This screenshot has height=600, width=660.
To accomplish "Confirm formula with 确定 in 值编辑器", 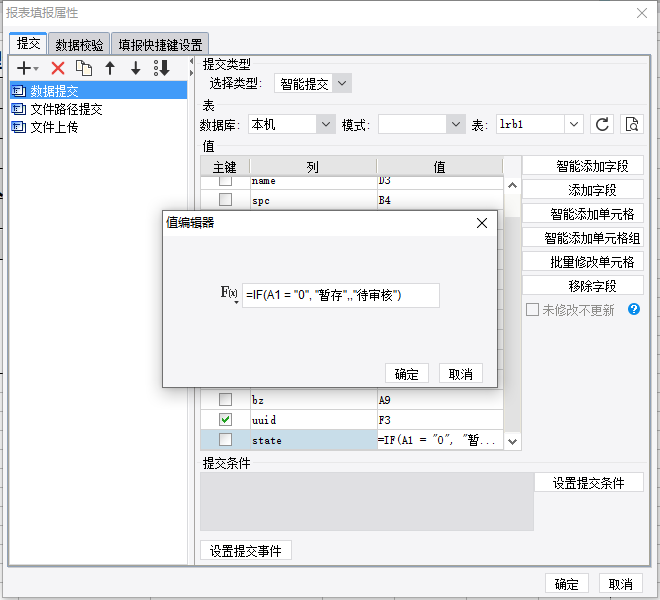I will point(407,373).
